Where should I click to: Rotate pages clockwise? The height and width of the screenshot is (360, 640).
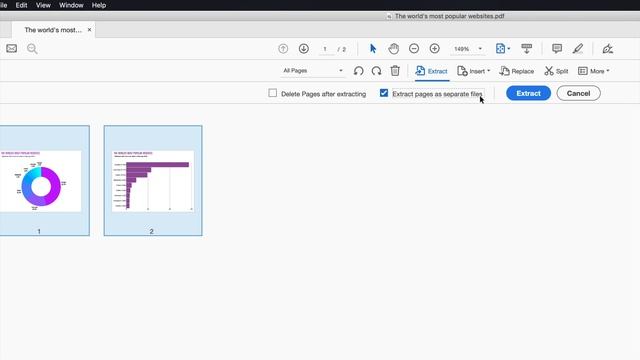pyautogui.click(x=376, y=71)
